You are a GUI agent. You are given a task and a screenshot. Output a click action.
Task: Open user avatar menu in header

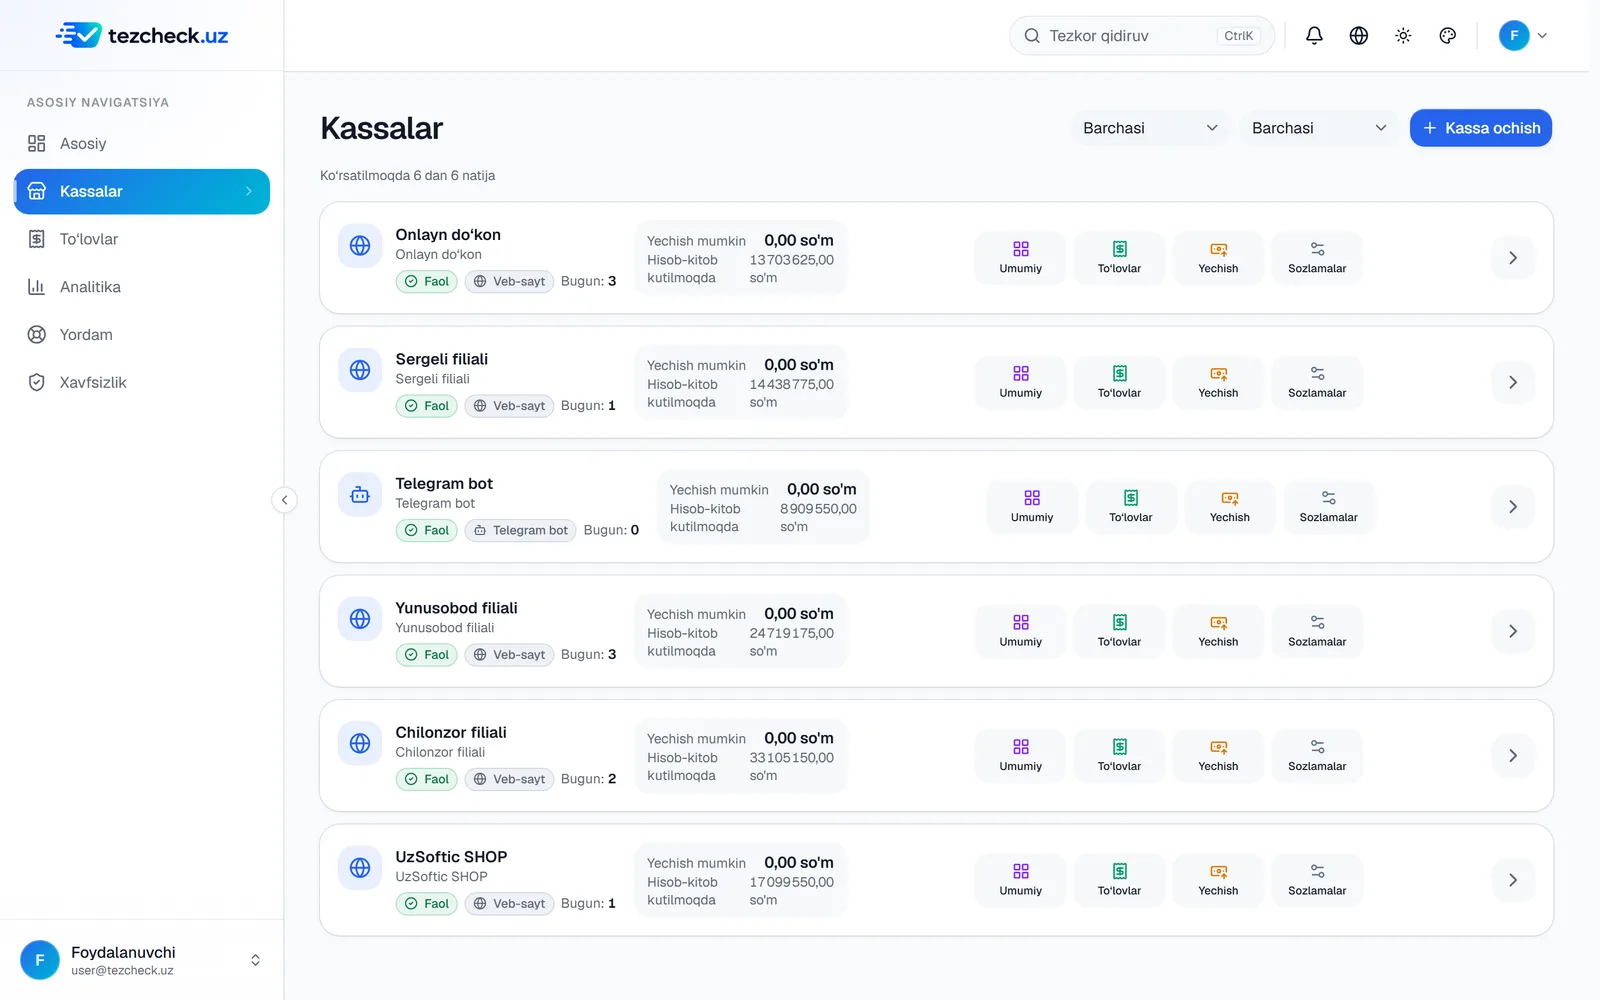click(x=1523, y=36)
